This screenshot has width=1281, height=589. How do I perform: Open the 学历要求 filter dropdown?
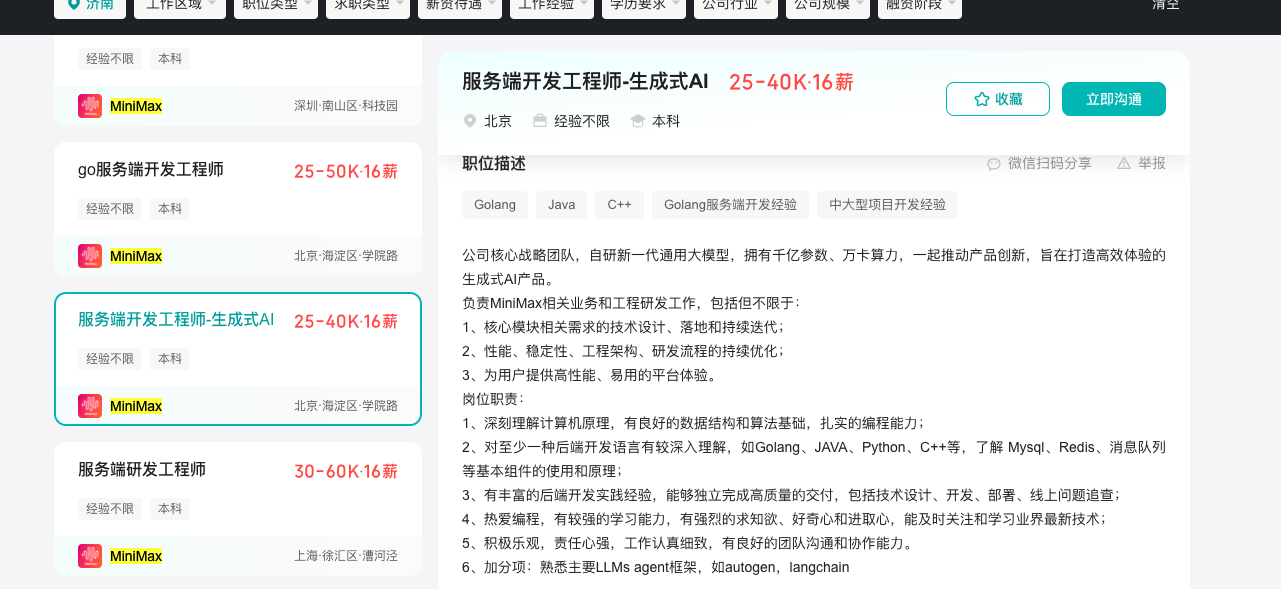pos(645,6)
